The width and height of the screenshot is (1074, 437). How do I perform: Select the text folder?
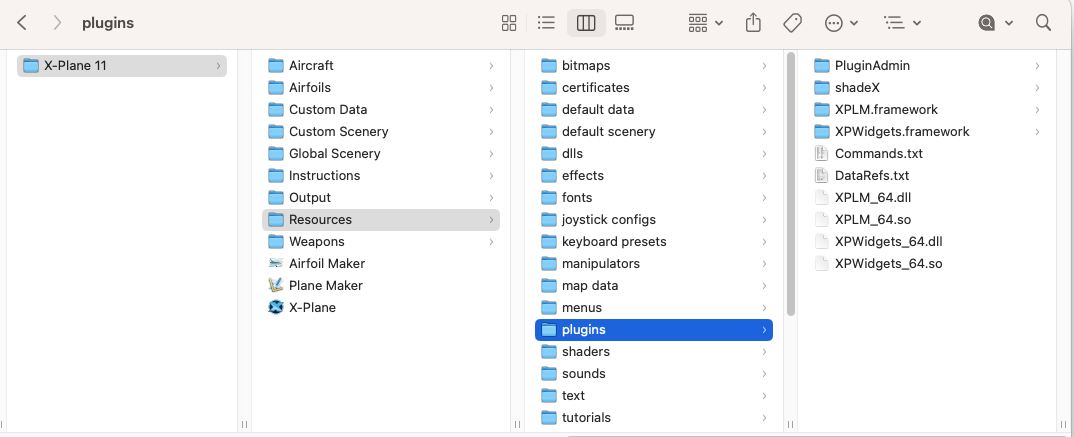click(x=654, y=395)
